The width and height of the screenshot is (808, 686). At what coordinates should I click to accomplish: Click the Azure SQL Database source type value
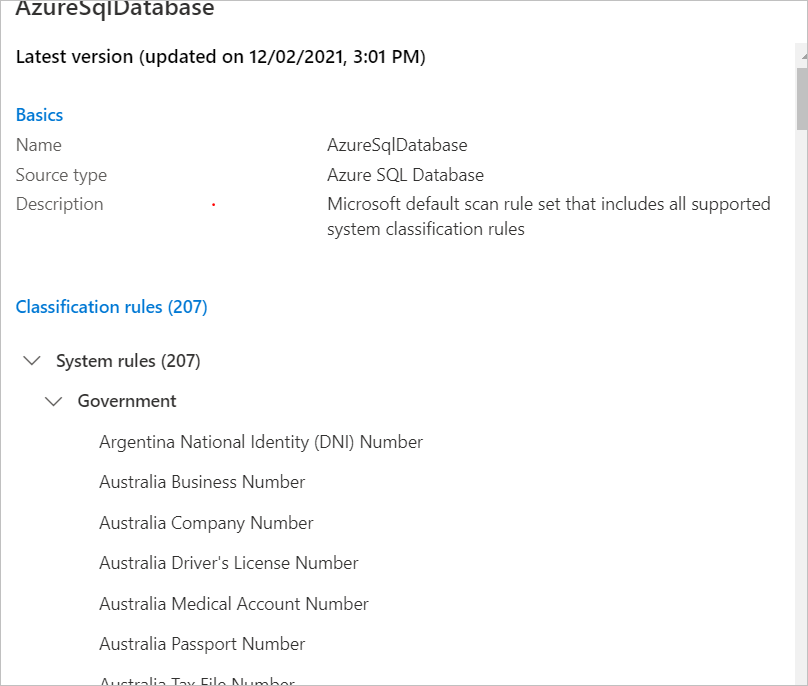click(x=405, y=174)
